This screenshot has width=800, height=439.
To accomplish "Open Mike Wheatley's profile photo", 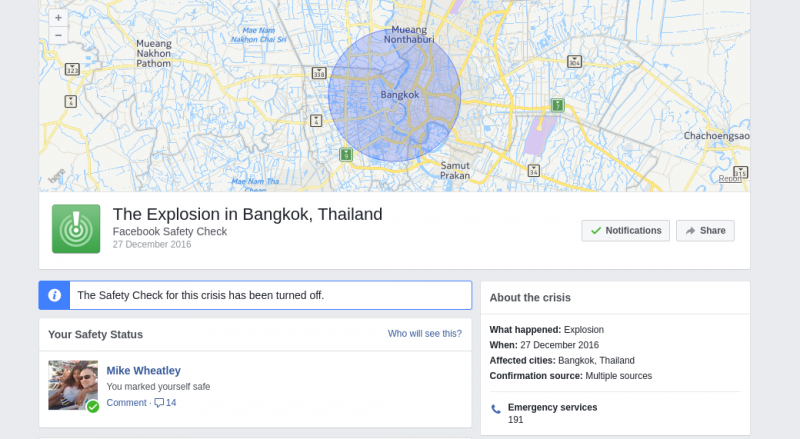I will pos(73,385).
